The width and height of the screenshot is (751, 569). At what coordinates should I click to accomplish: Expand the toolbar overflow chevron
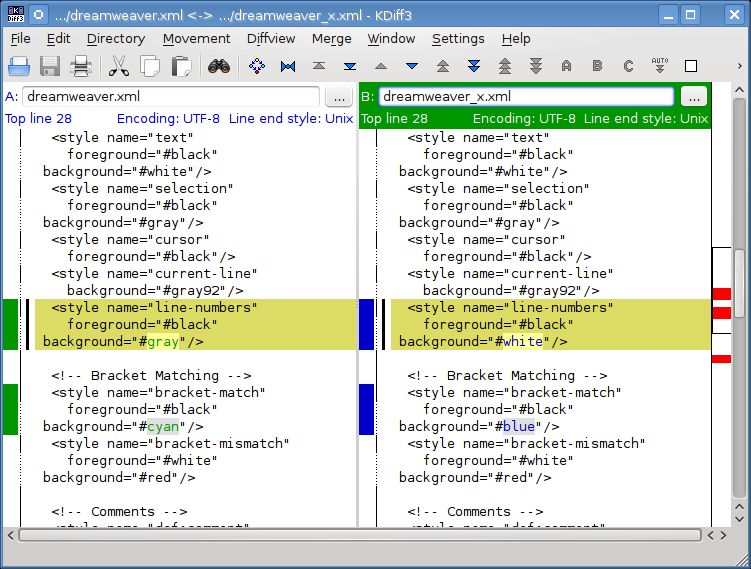[x=740, y=66]
